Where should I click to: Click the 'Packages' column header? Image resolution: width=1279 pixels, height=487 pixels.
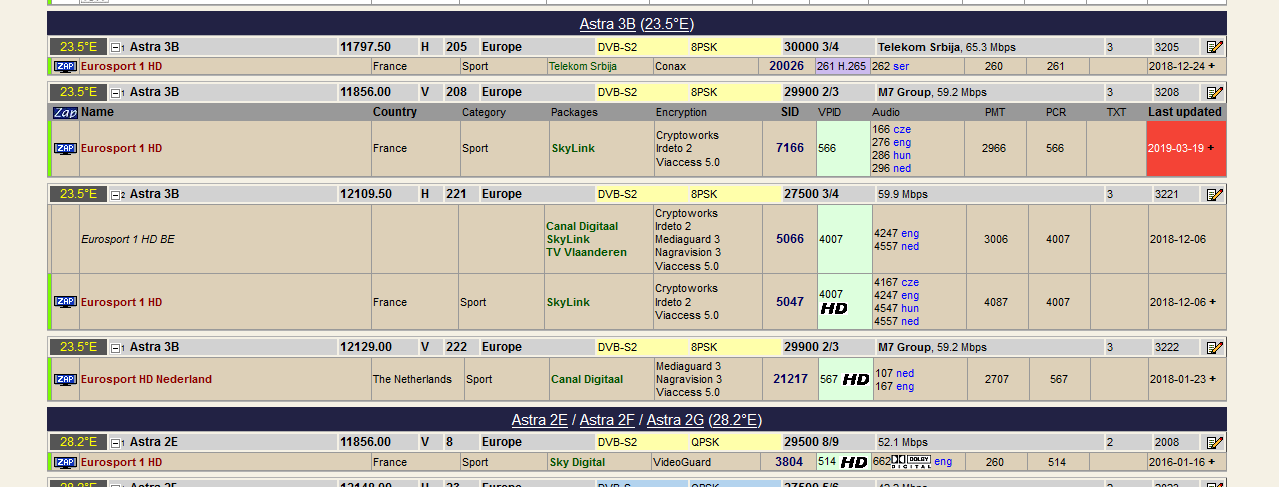tap(574, 112)
